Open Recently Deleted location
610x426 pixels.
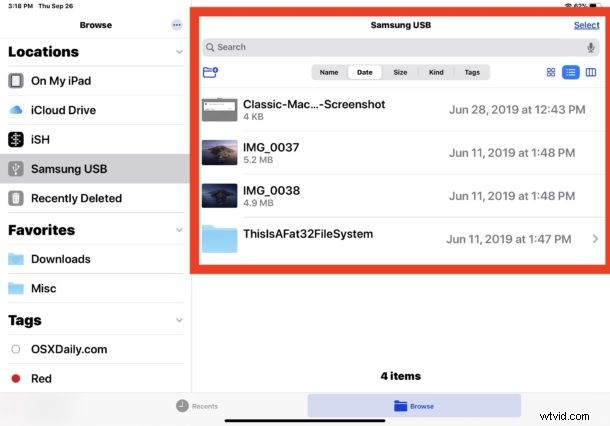pyautogui.click(x=95, y=198)
